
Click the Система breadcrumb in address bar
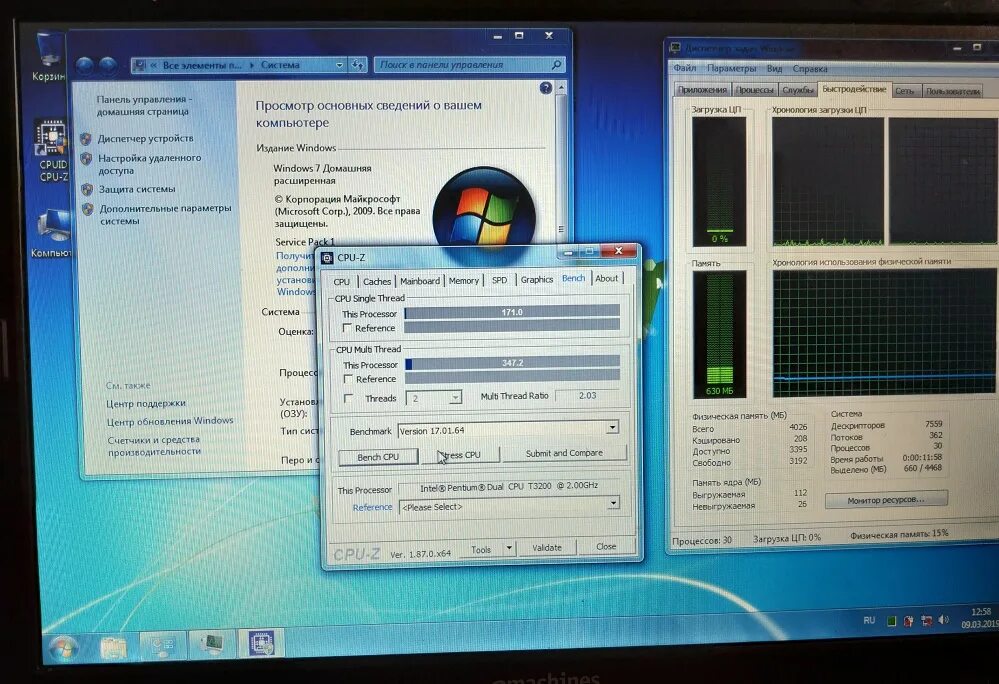[280, 65]
